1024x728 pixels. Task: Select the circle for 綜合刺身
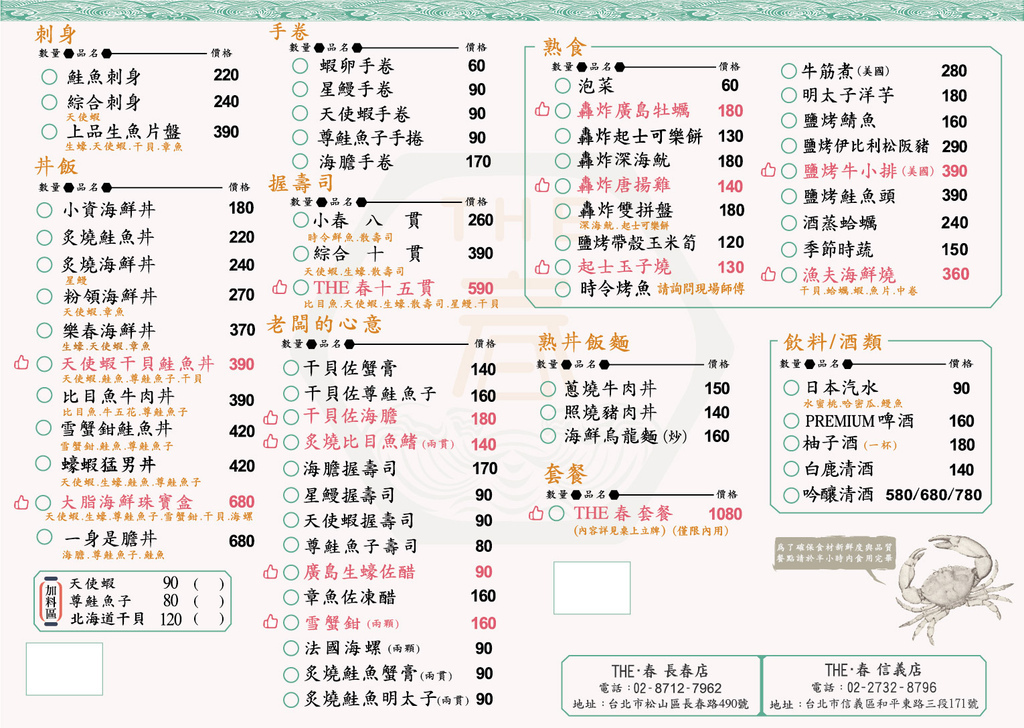pos(49,103)
